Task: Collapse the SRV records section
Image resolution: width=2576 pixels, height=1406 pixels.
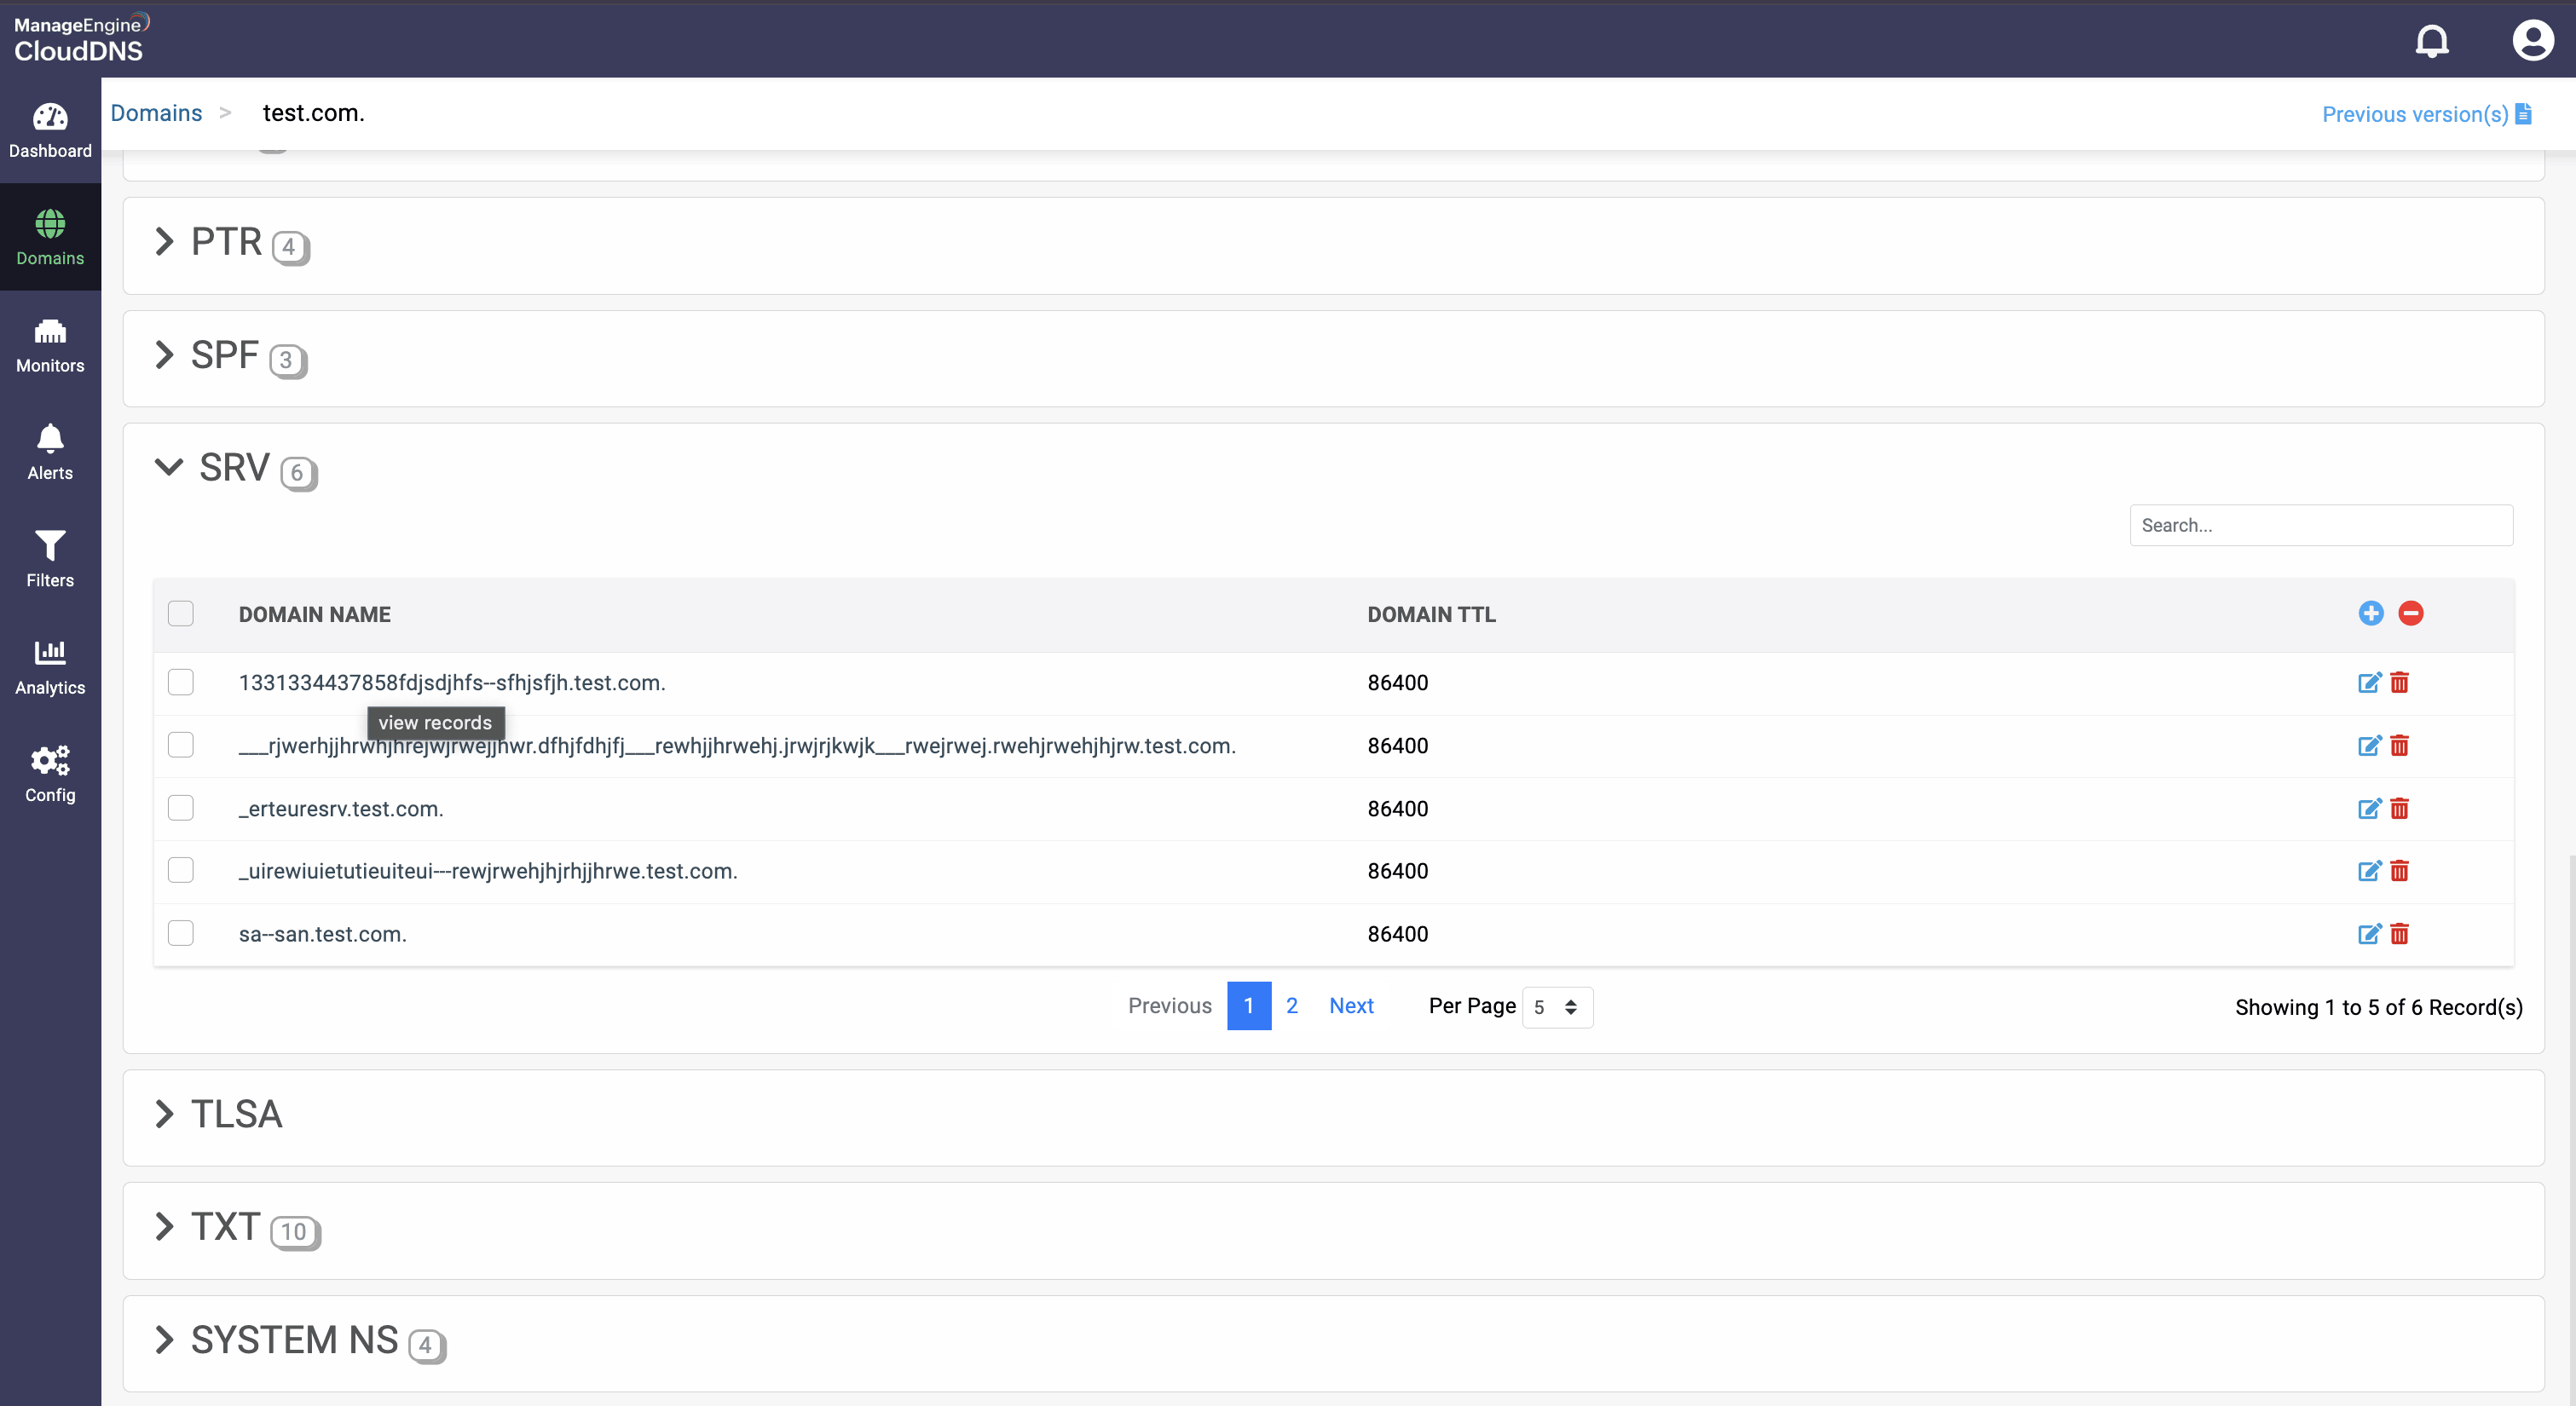Action: point(169,467)
